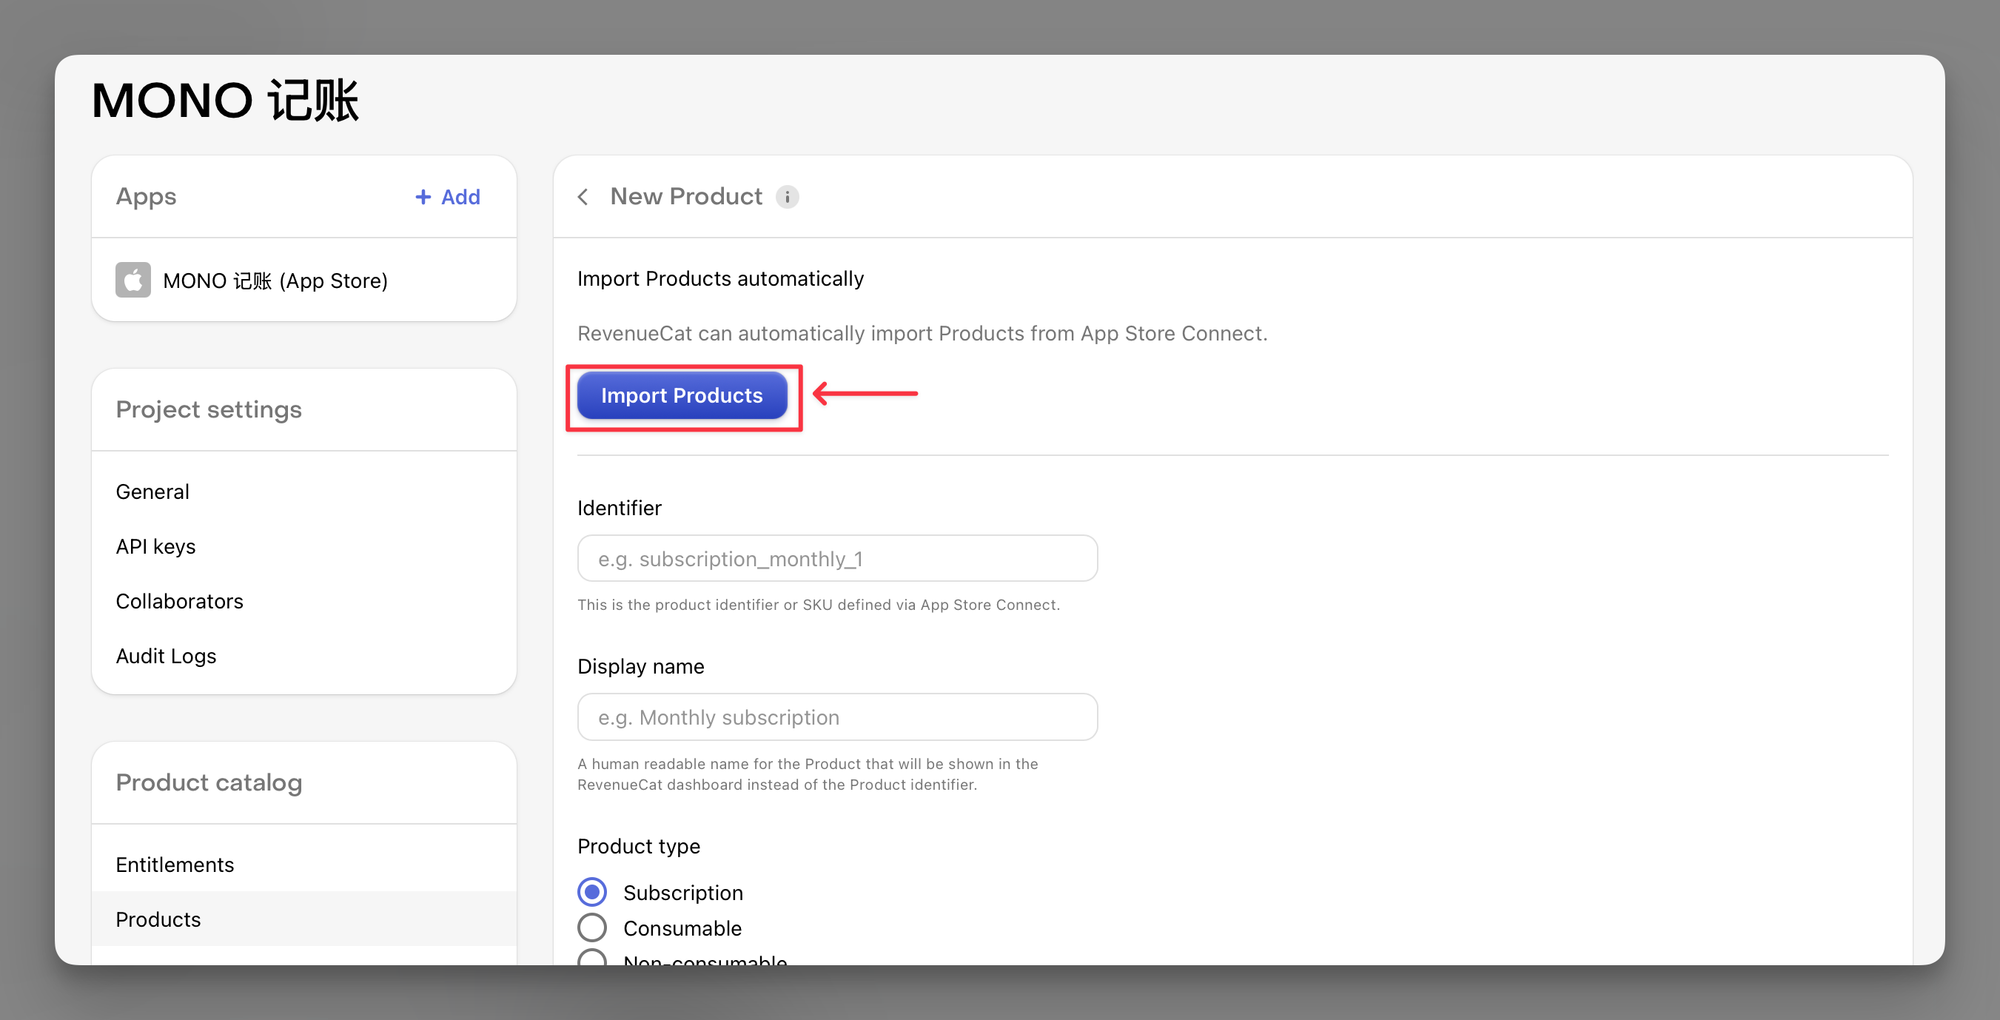Select the Consumable product type

click(x=592, y=928)
